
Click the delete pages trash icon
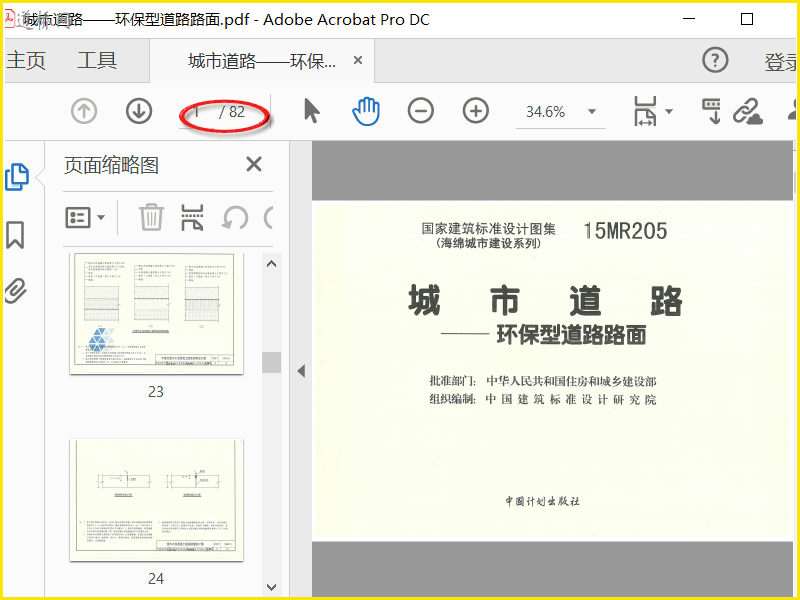pyautogui.click(x=152, y=217)
